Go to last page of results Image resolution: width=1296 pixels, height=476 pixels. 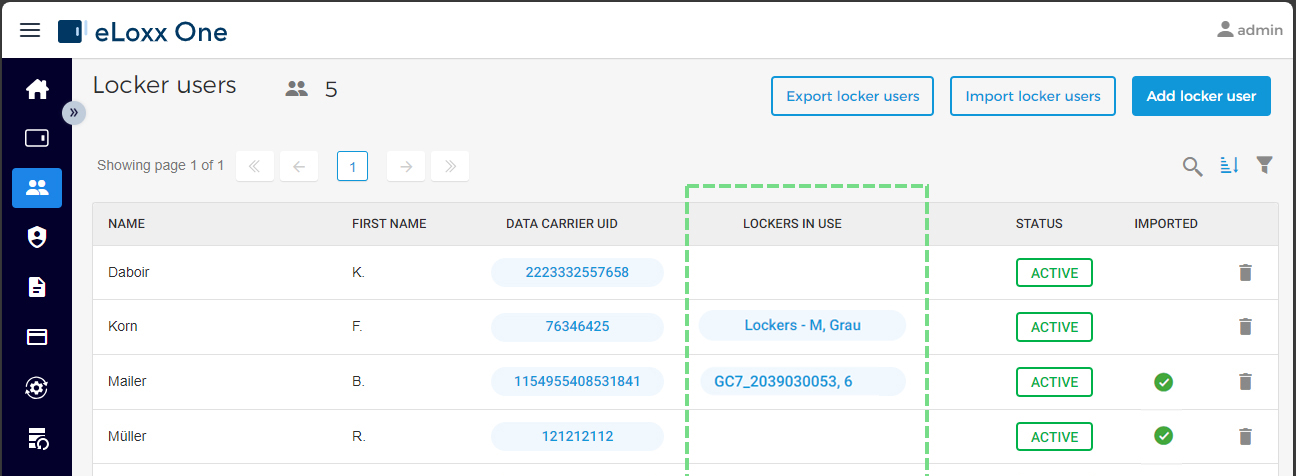point(450,166)
